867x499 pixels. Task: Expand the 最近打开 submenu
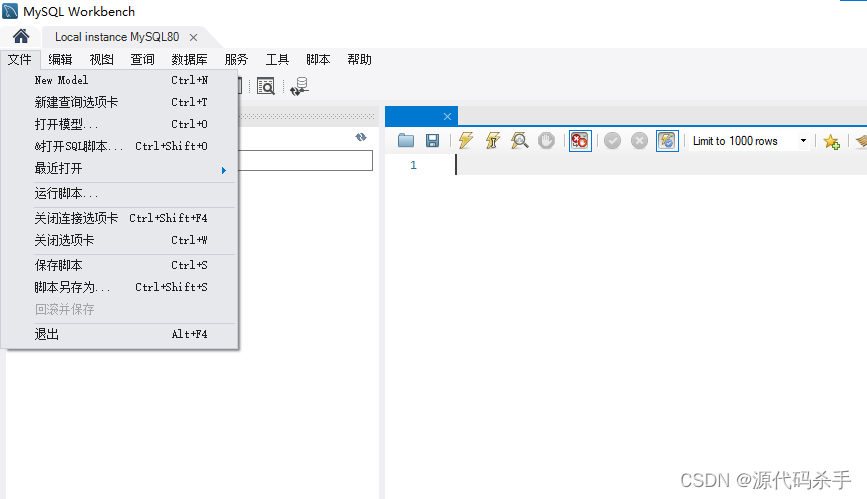[x=121, y=169]
